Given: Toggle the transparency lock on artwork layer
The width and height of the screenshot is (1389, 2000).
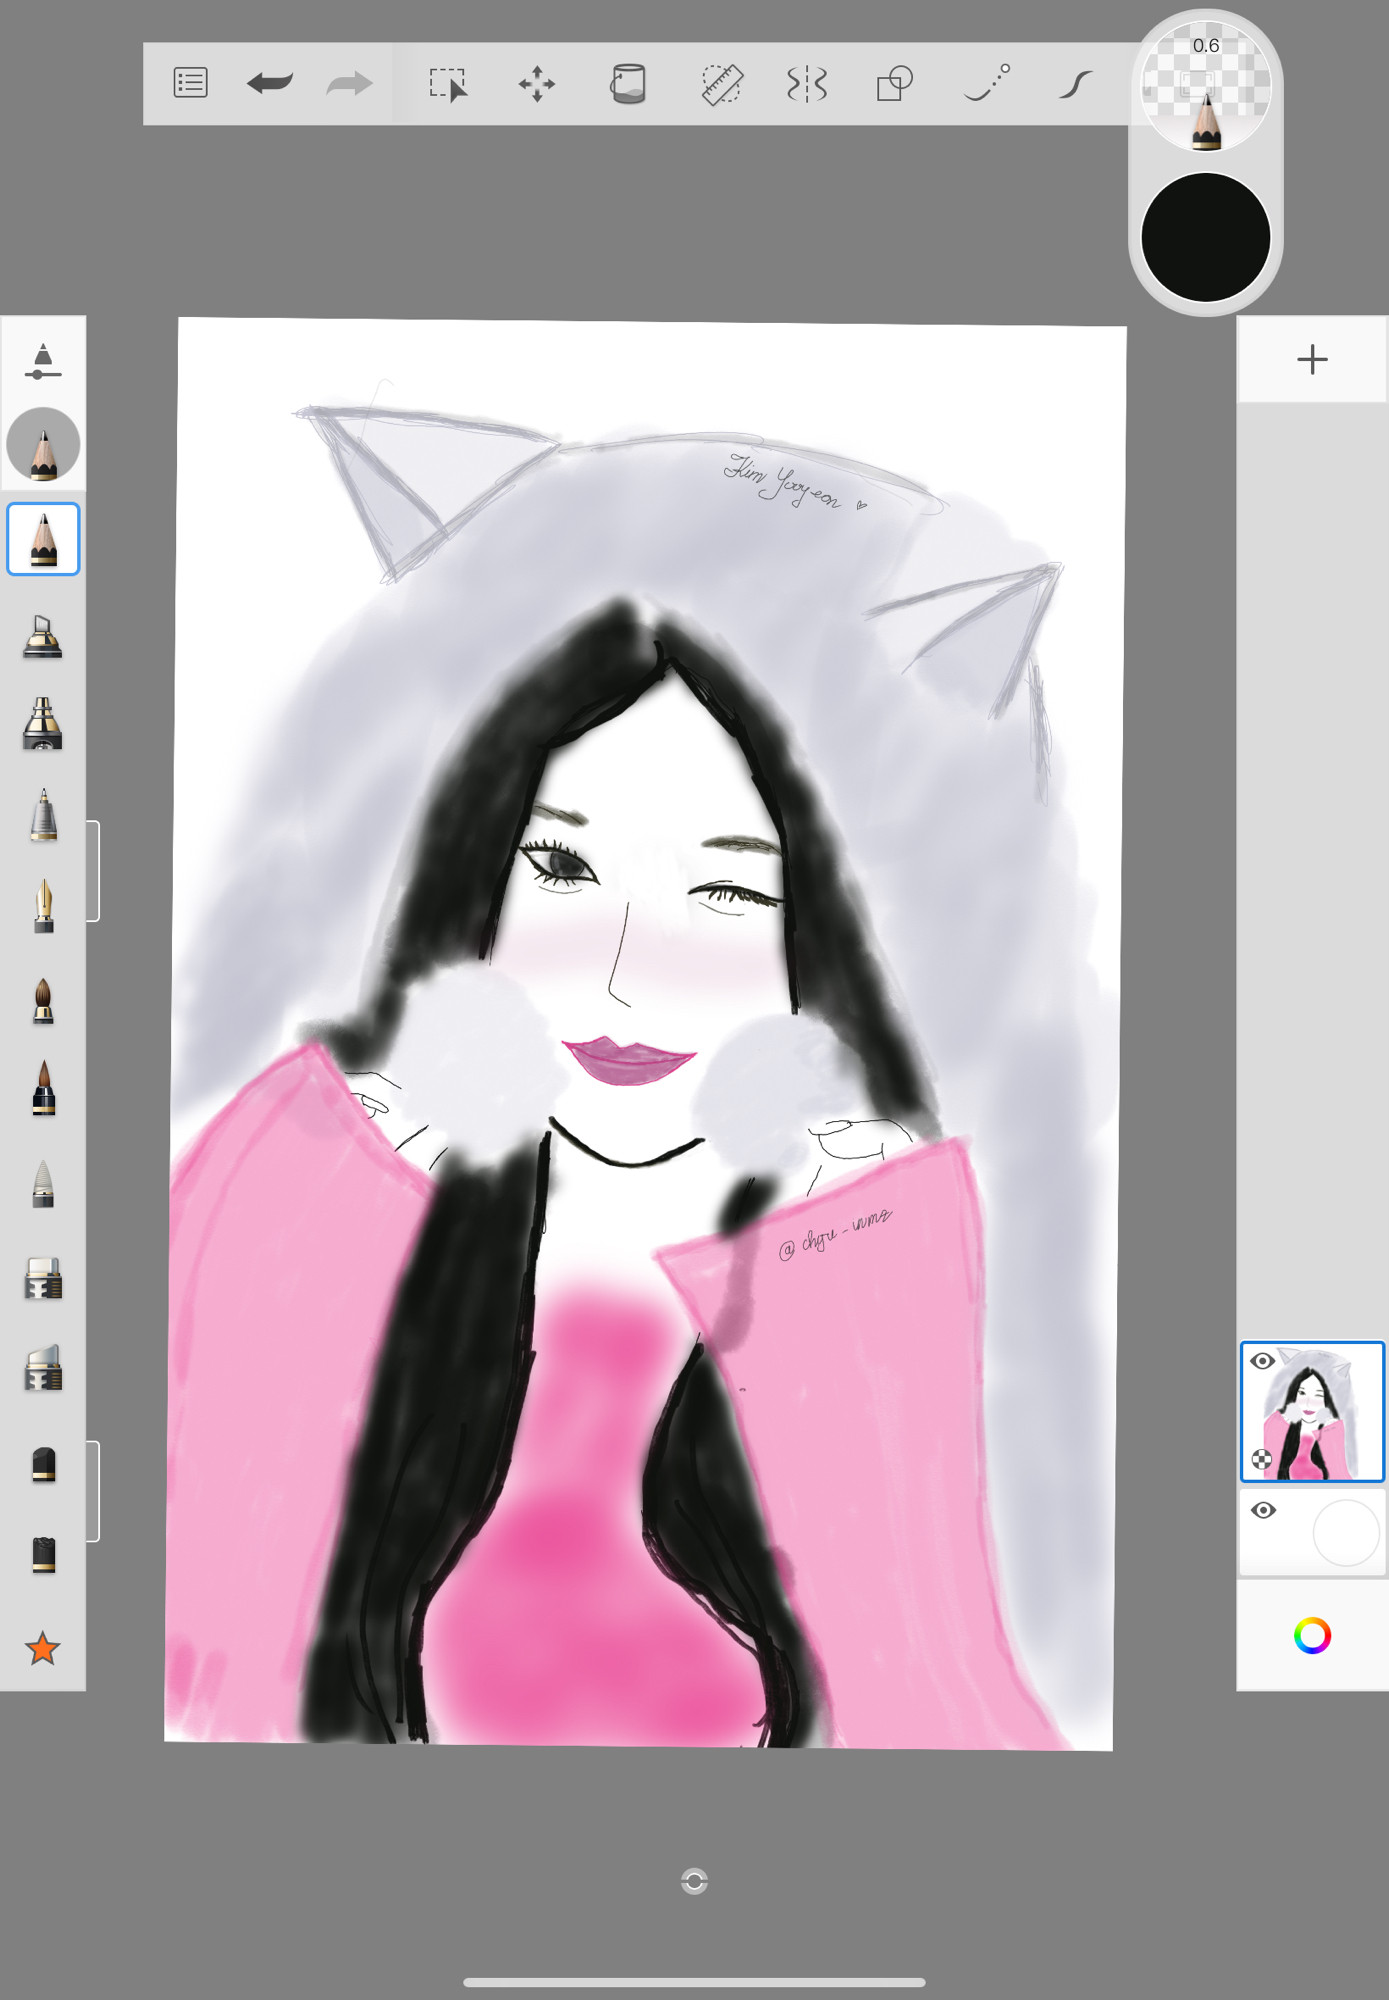Looking at the screenshot, I should coord(1262,1459).
